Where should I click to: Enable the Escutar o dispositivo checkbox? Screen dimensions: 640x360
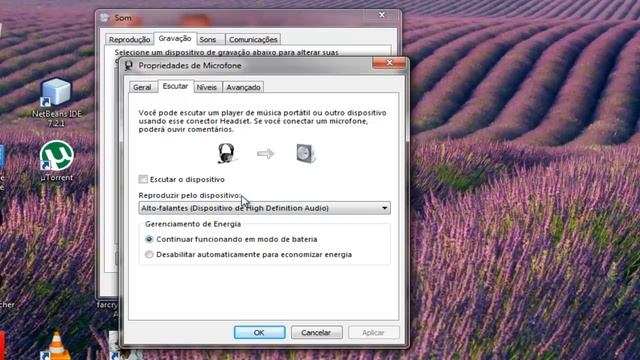click(x=143, y=179)
